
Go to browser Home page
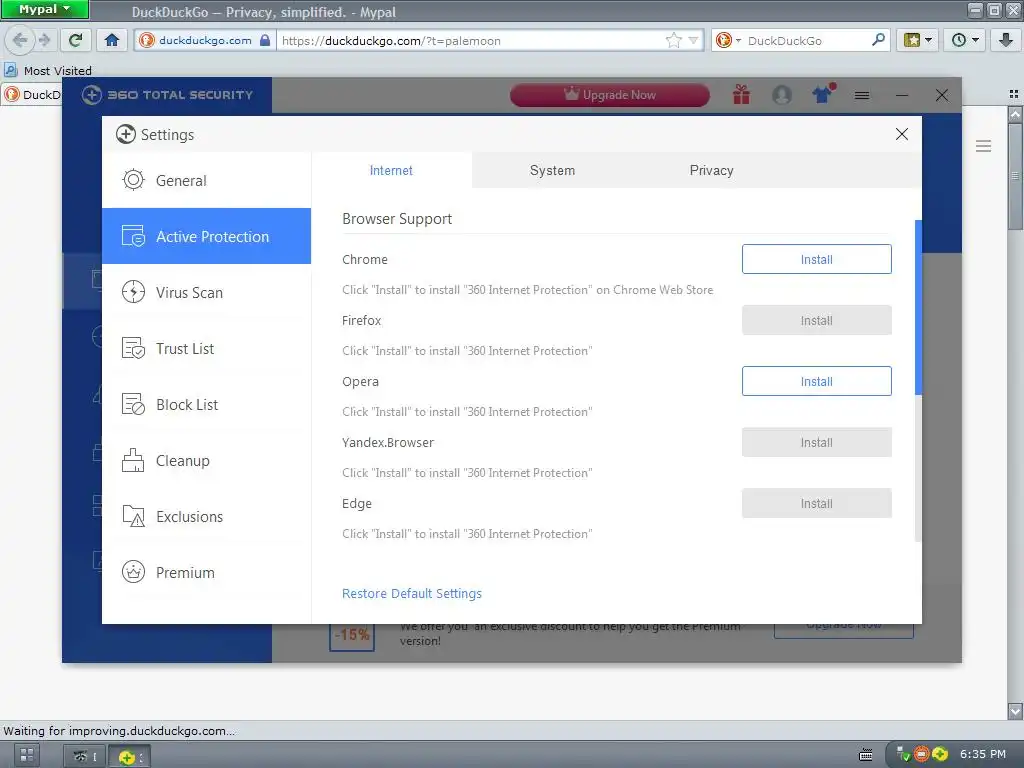[112, 40]
